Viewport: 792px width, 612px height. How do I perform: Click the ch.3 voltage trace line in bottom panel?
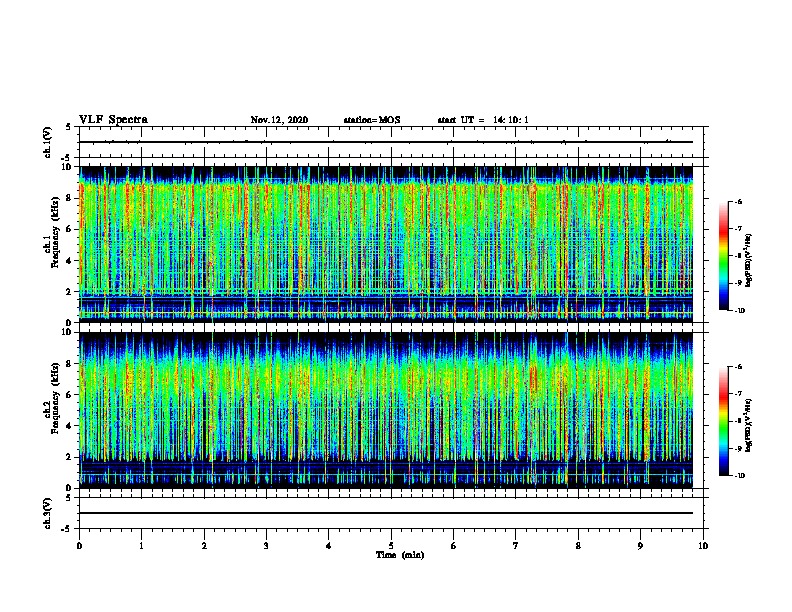point(386,513)
